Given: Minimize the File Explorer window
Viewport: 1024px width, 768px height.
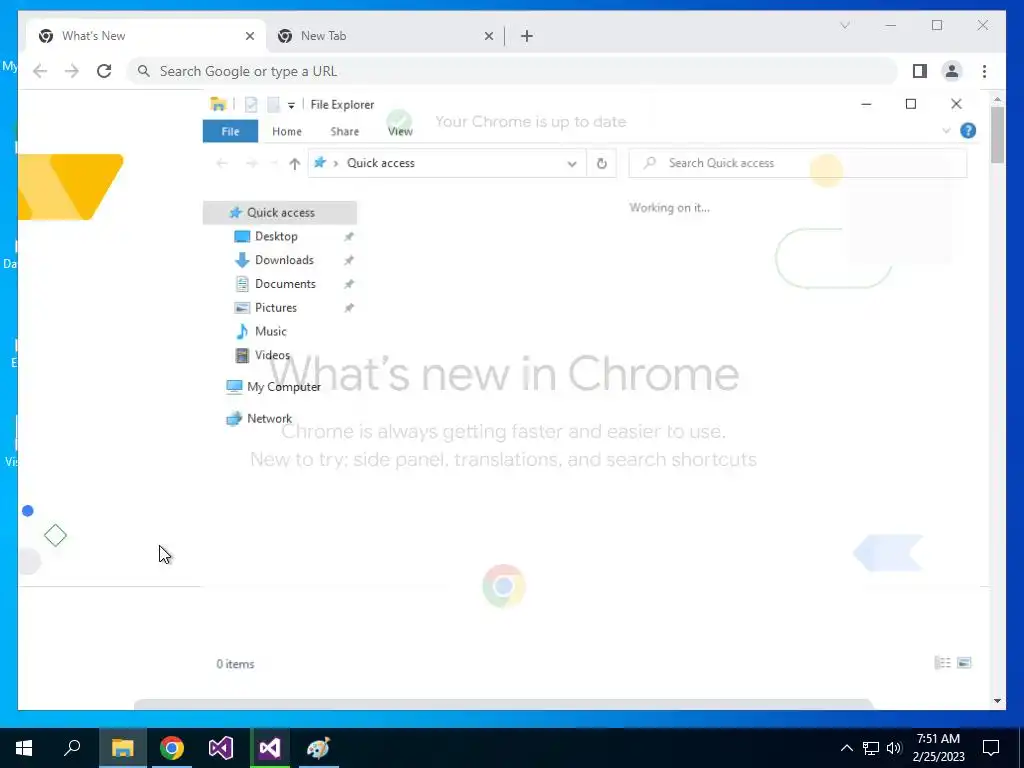Looking at the screenshot, I should click(866, 104).
